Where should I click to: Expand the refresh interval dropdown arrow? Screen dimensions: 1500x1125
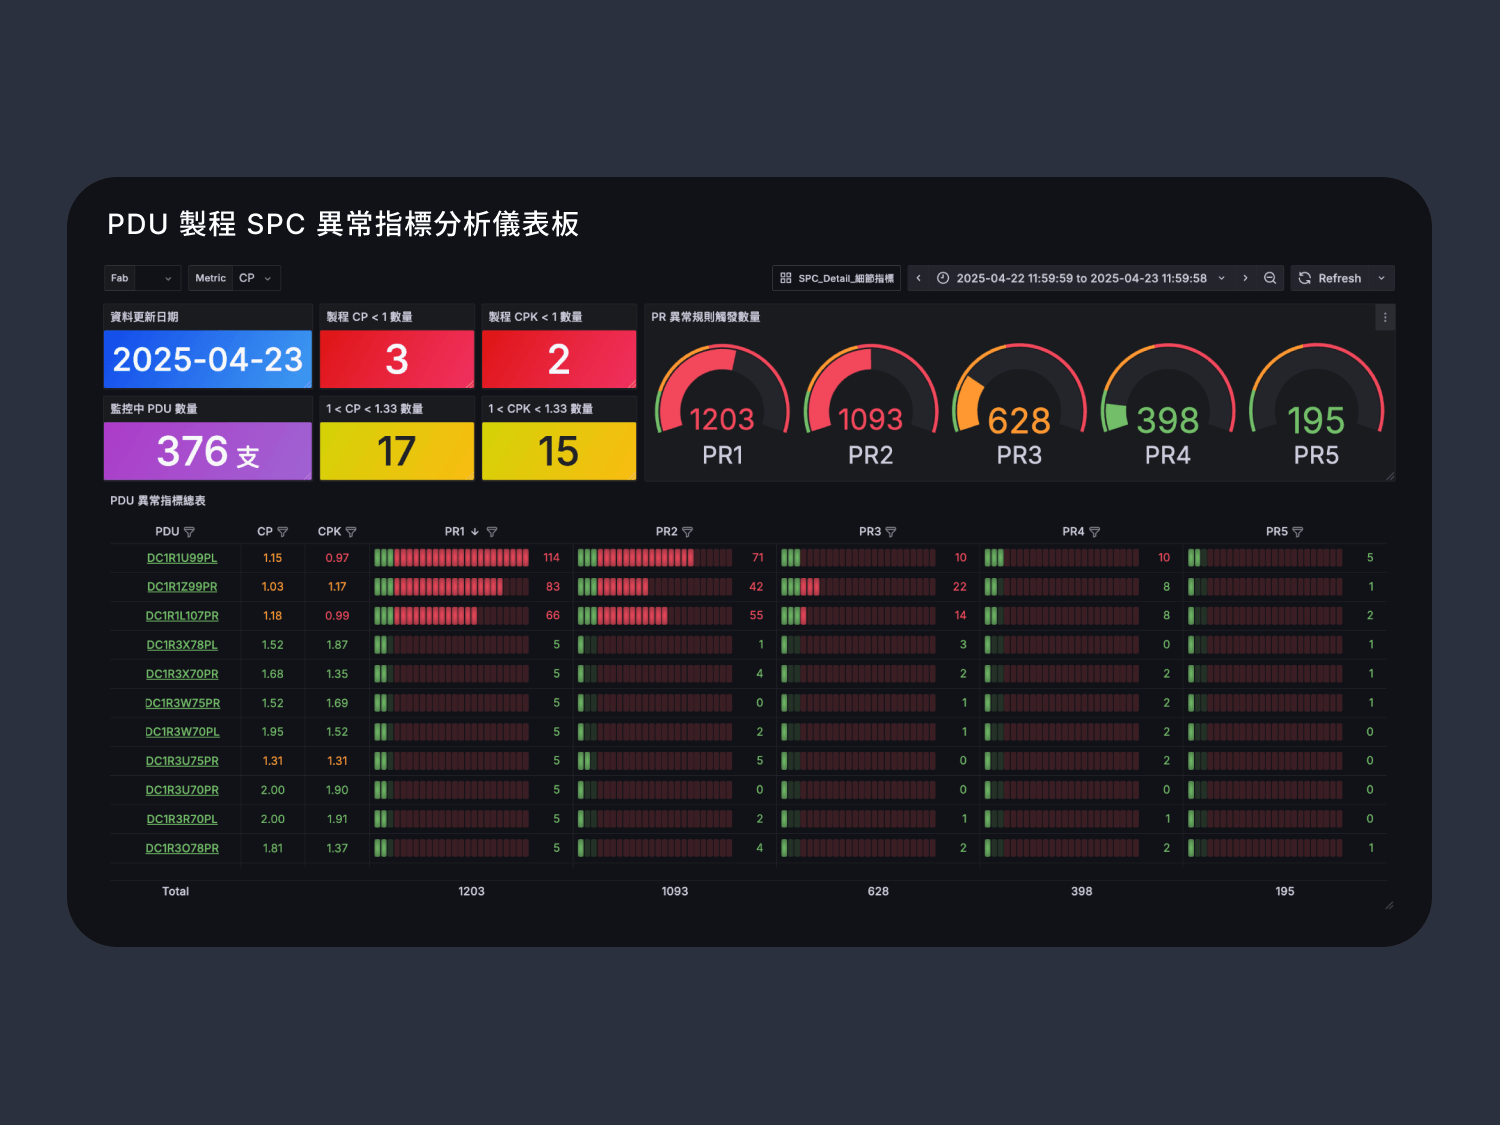1382,278
